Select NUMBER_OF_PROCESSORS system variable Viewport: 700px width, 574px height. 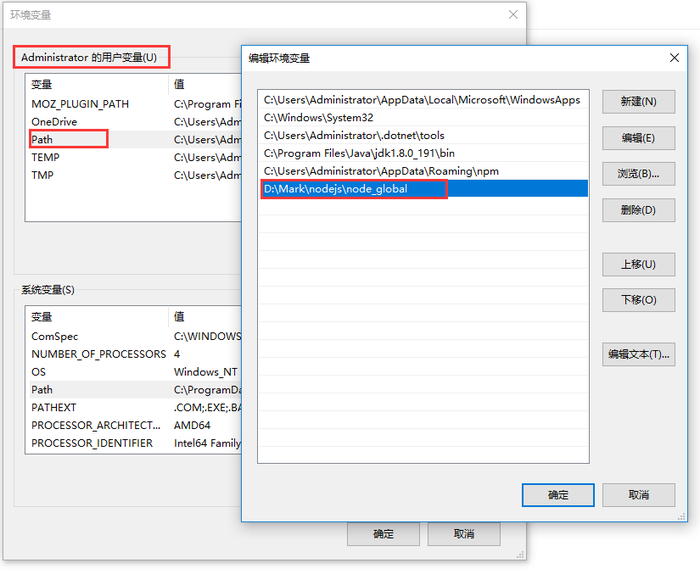(x=98, y=354)
